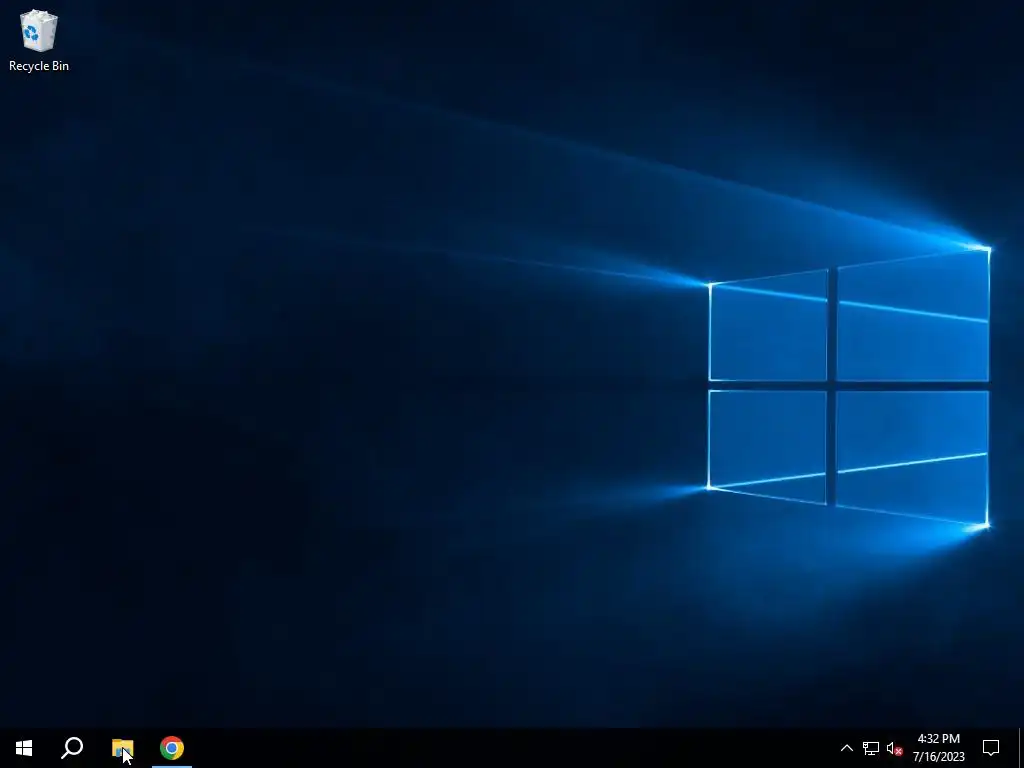Open the network status tray icon
Viewport: 1024px width, 768px height.
click(x=871, y=748)
